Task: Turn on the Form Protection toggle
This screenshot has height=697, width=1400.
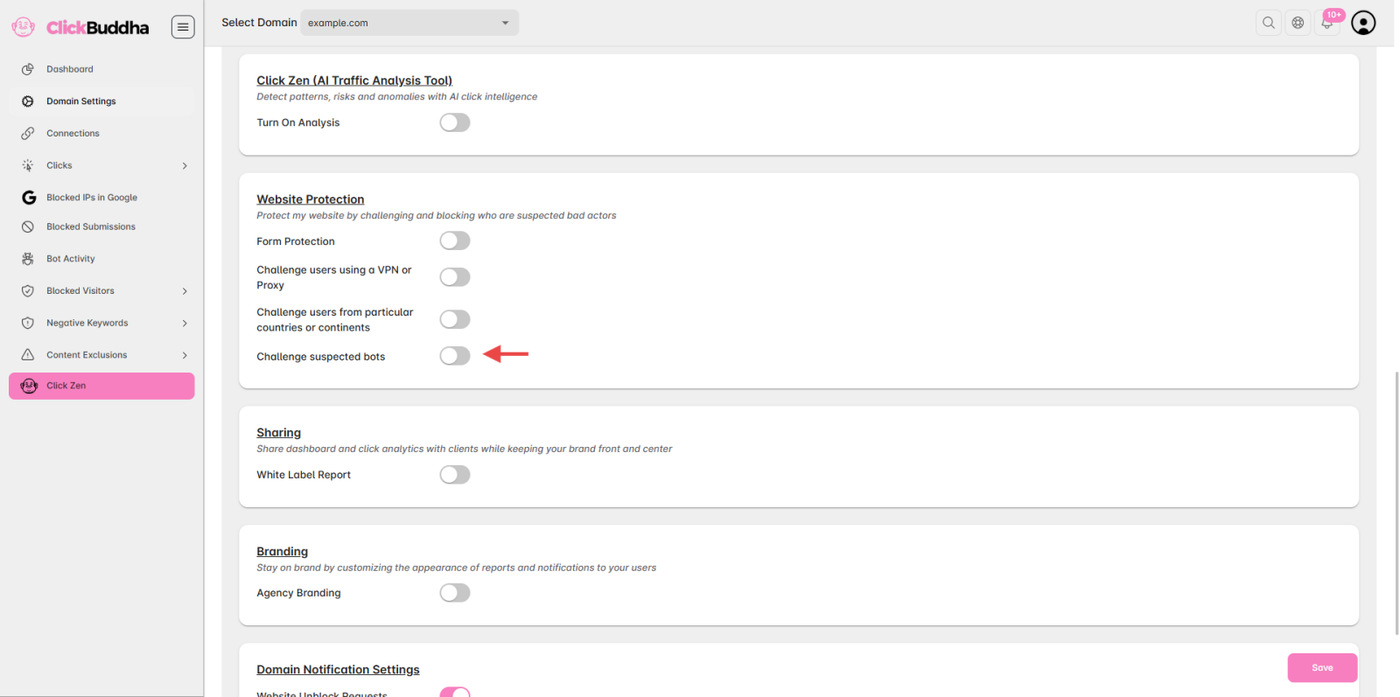Action: pyautogui.click(x=455, y=241)
